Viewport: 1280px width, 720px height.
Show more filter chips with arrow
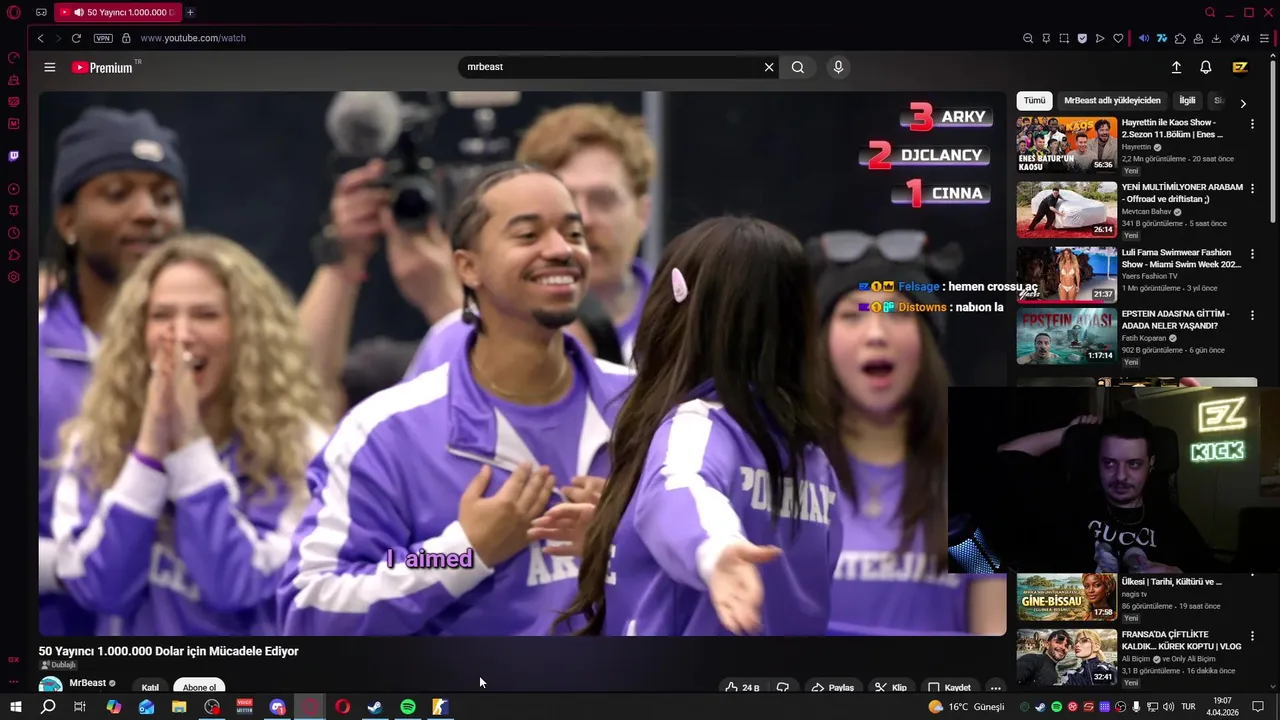(1243, 103)
